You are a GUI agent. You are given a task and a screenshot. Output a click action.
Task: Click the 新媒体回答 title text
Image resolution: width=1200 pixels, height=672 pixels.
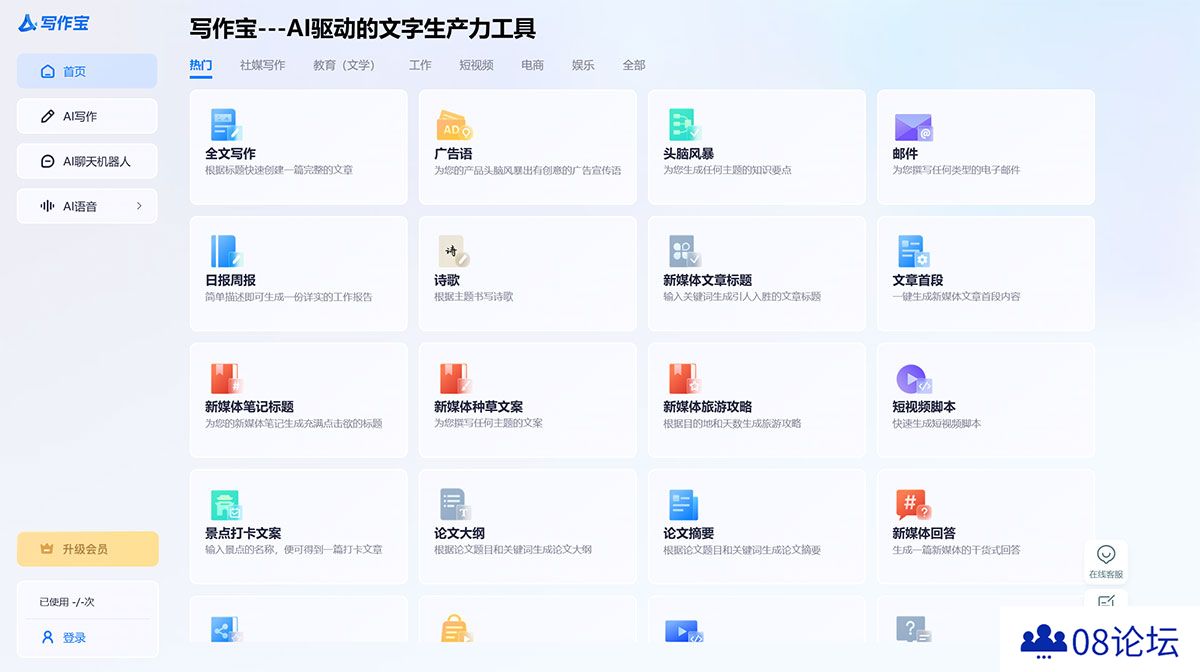coord(924,533)
